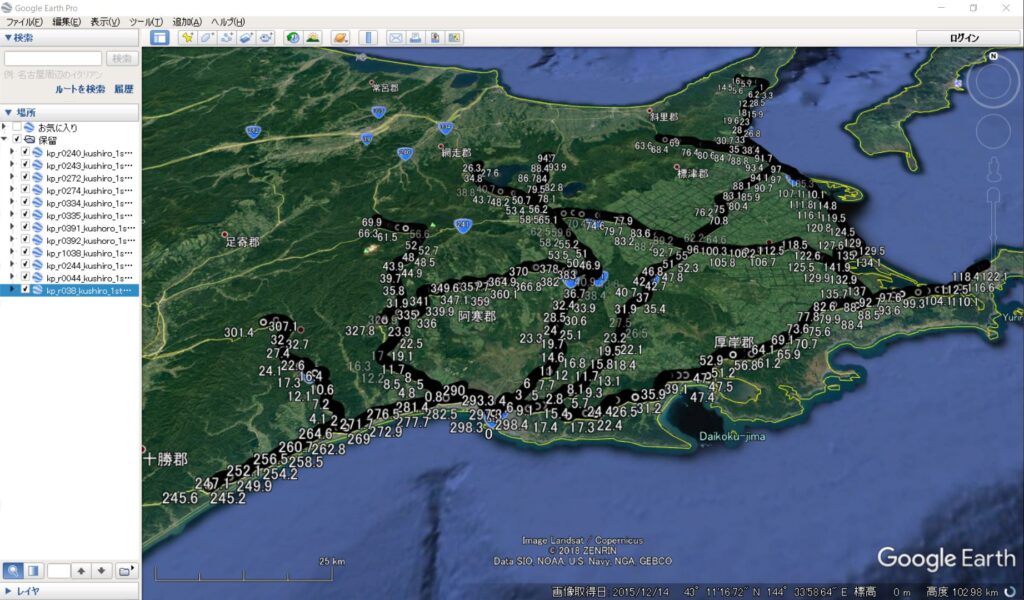1024x600 pixels.
Task: Collapse the 保留 folder tree arrow
Action: tap(4, 140)
